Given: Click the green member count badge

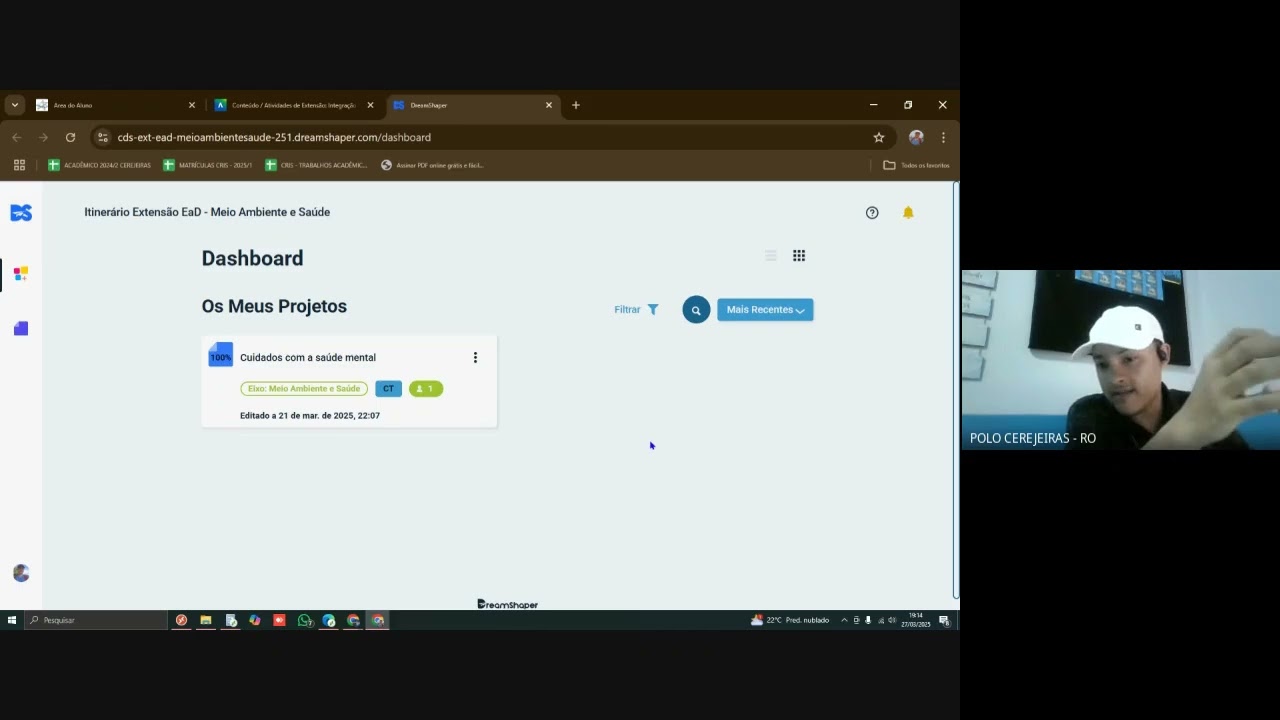Looking at the screenshot, I should point(426,388).
